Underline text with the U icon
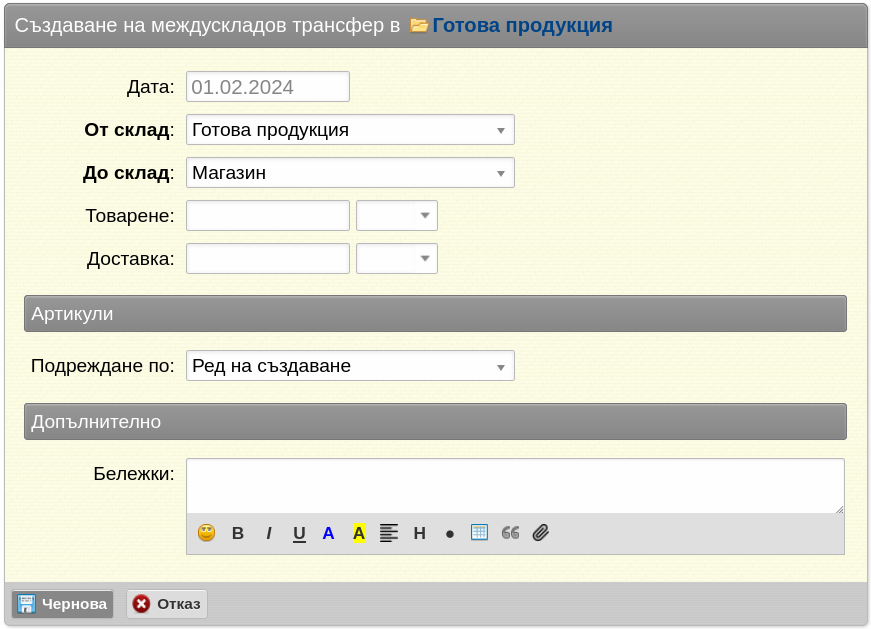Viewport: 871px width, 629px height. (299, 533)
